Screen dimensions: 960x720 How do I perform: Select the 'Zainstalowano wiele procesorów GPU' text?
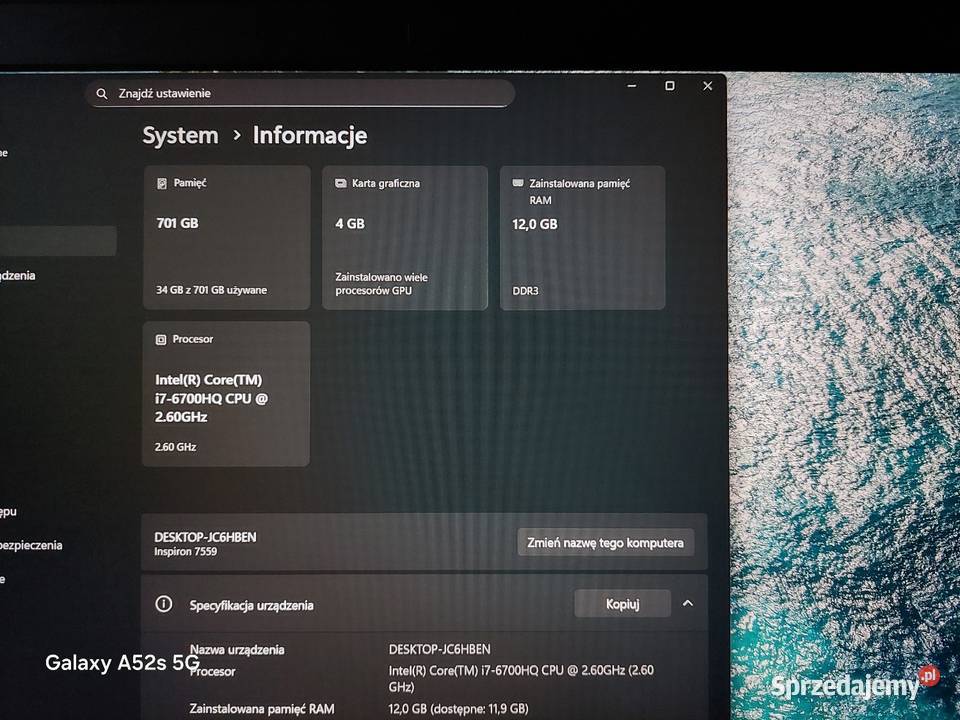[381, 284]
